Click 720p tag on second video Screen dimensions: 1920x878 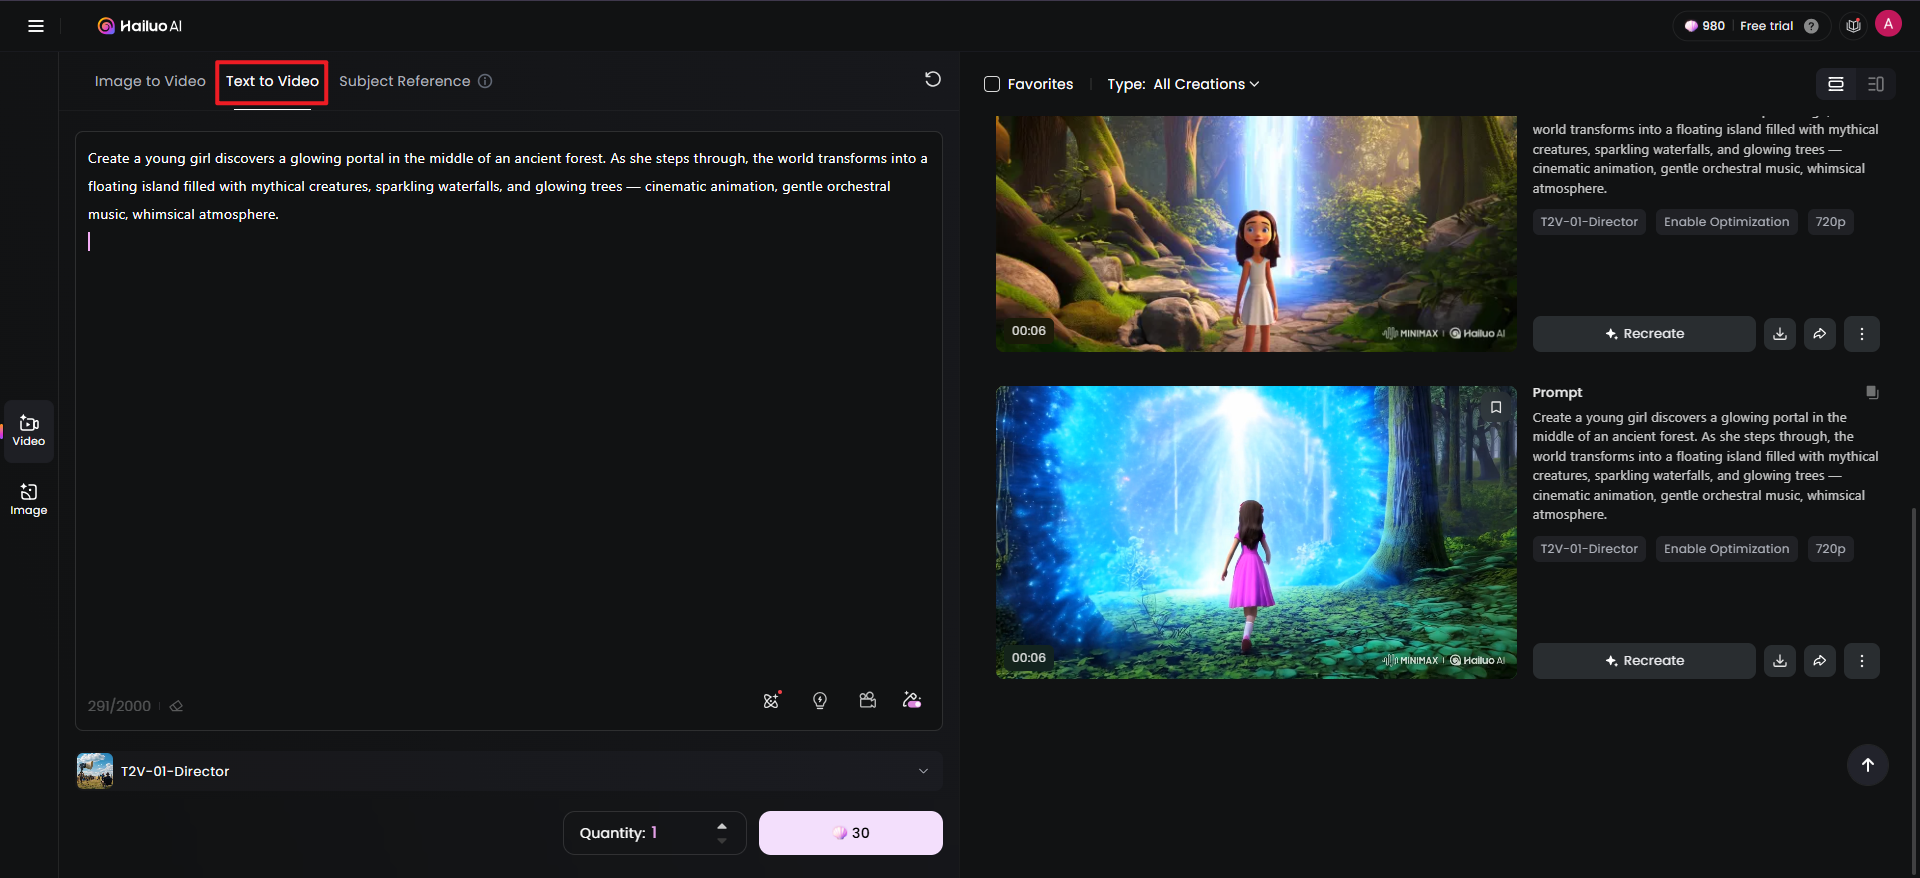coord(1830,549)
